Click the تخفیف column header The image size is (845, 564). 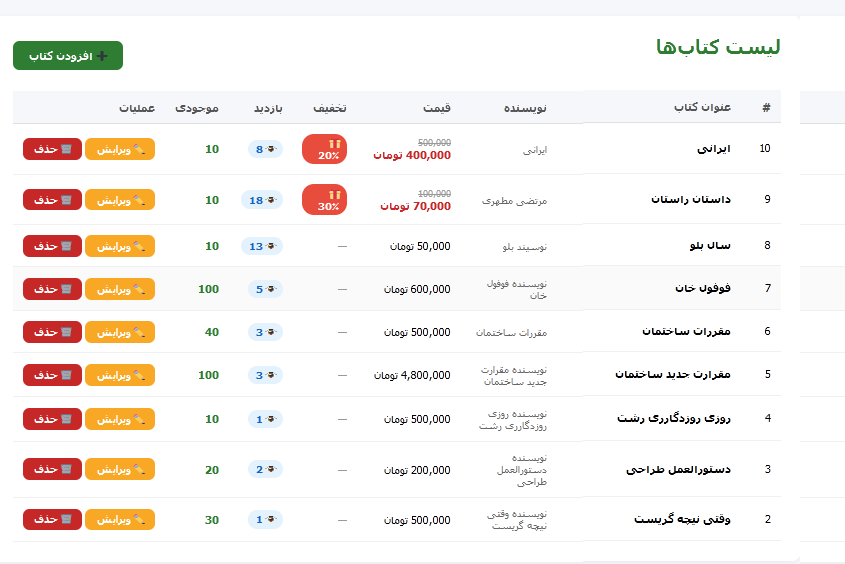tap(330, 108)
